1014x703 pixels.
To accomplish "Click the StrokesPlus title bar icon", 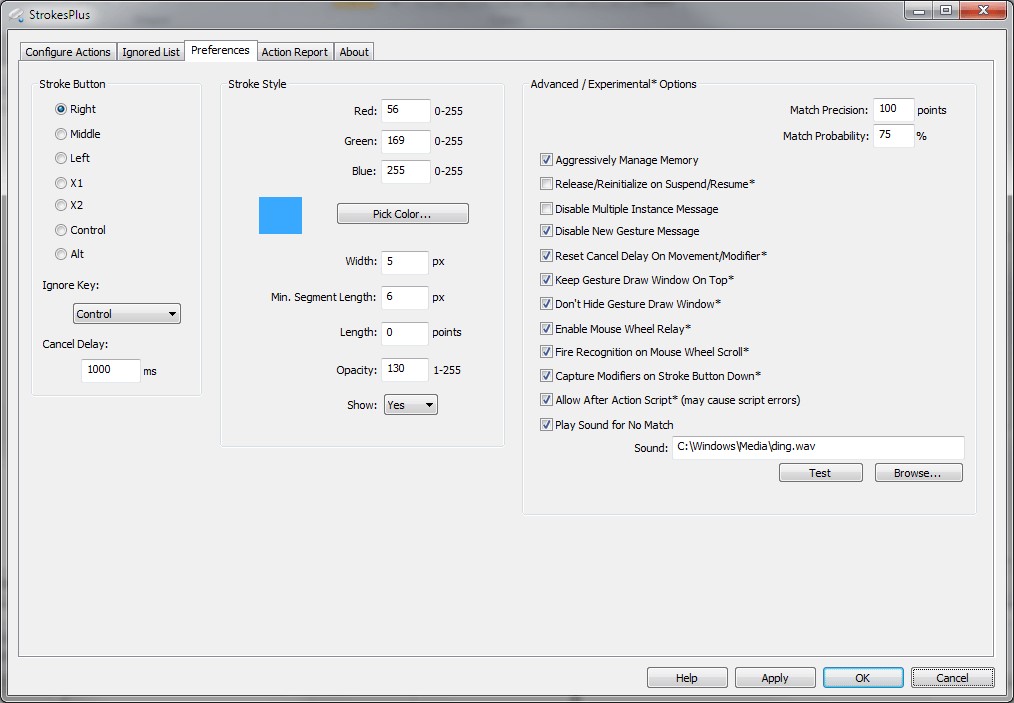I will pos(16,14).
